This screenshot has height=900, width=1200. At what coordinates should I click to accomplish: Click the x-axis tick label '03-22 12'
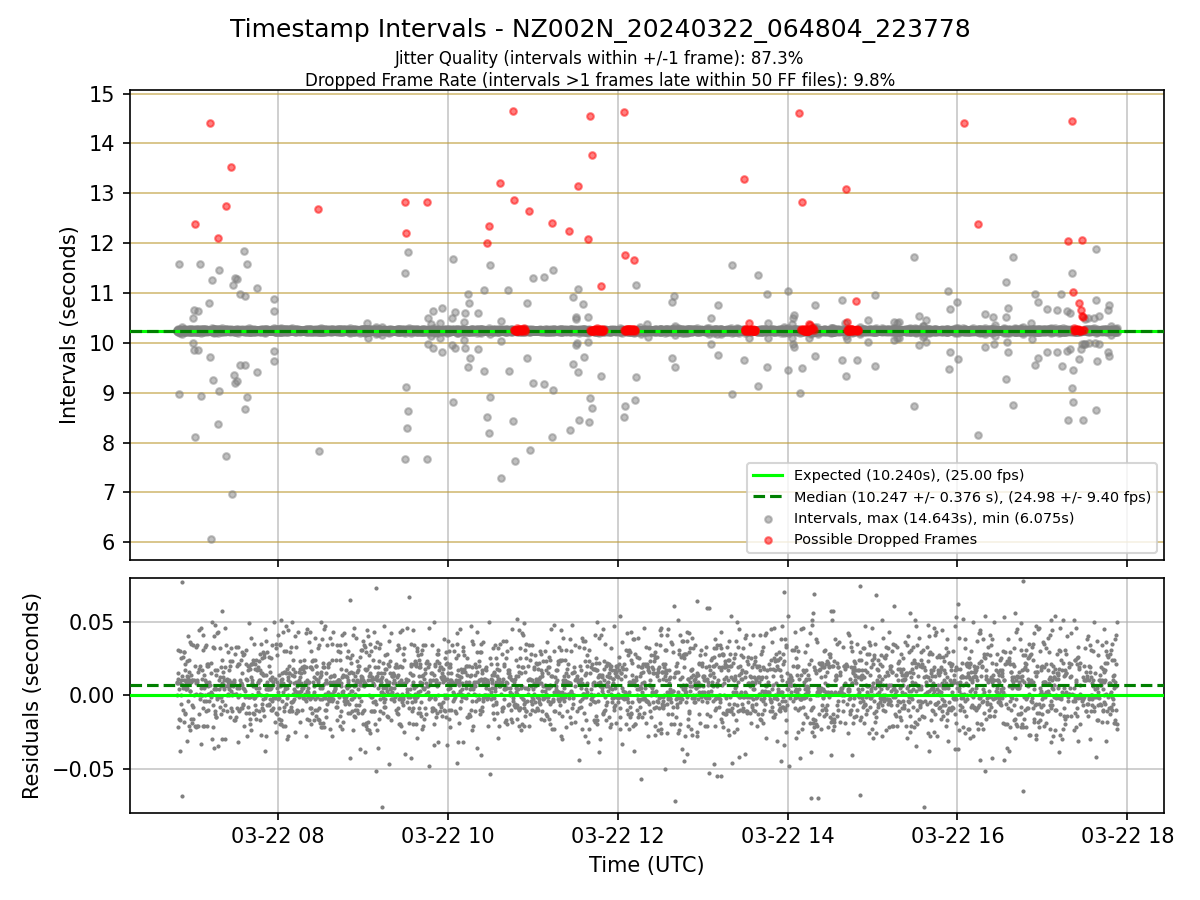(618, 835)
